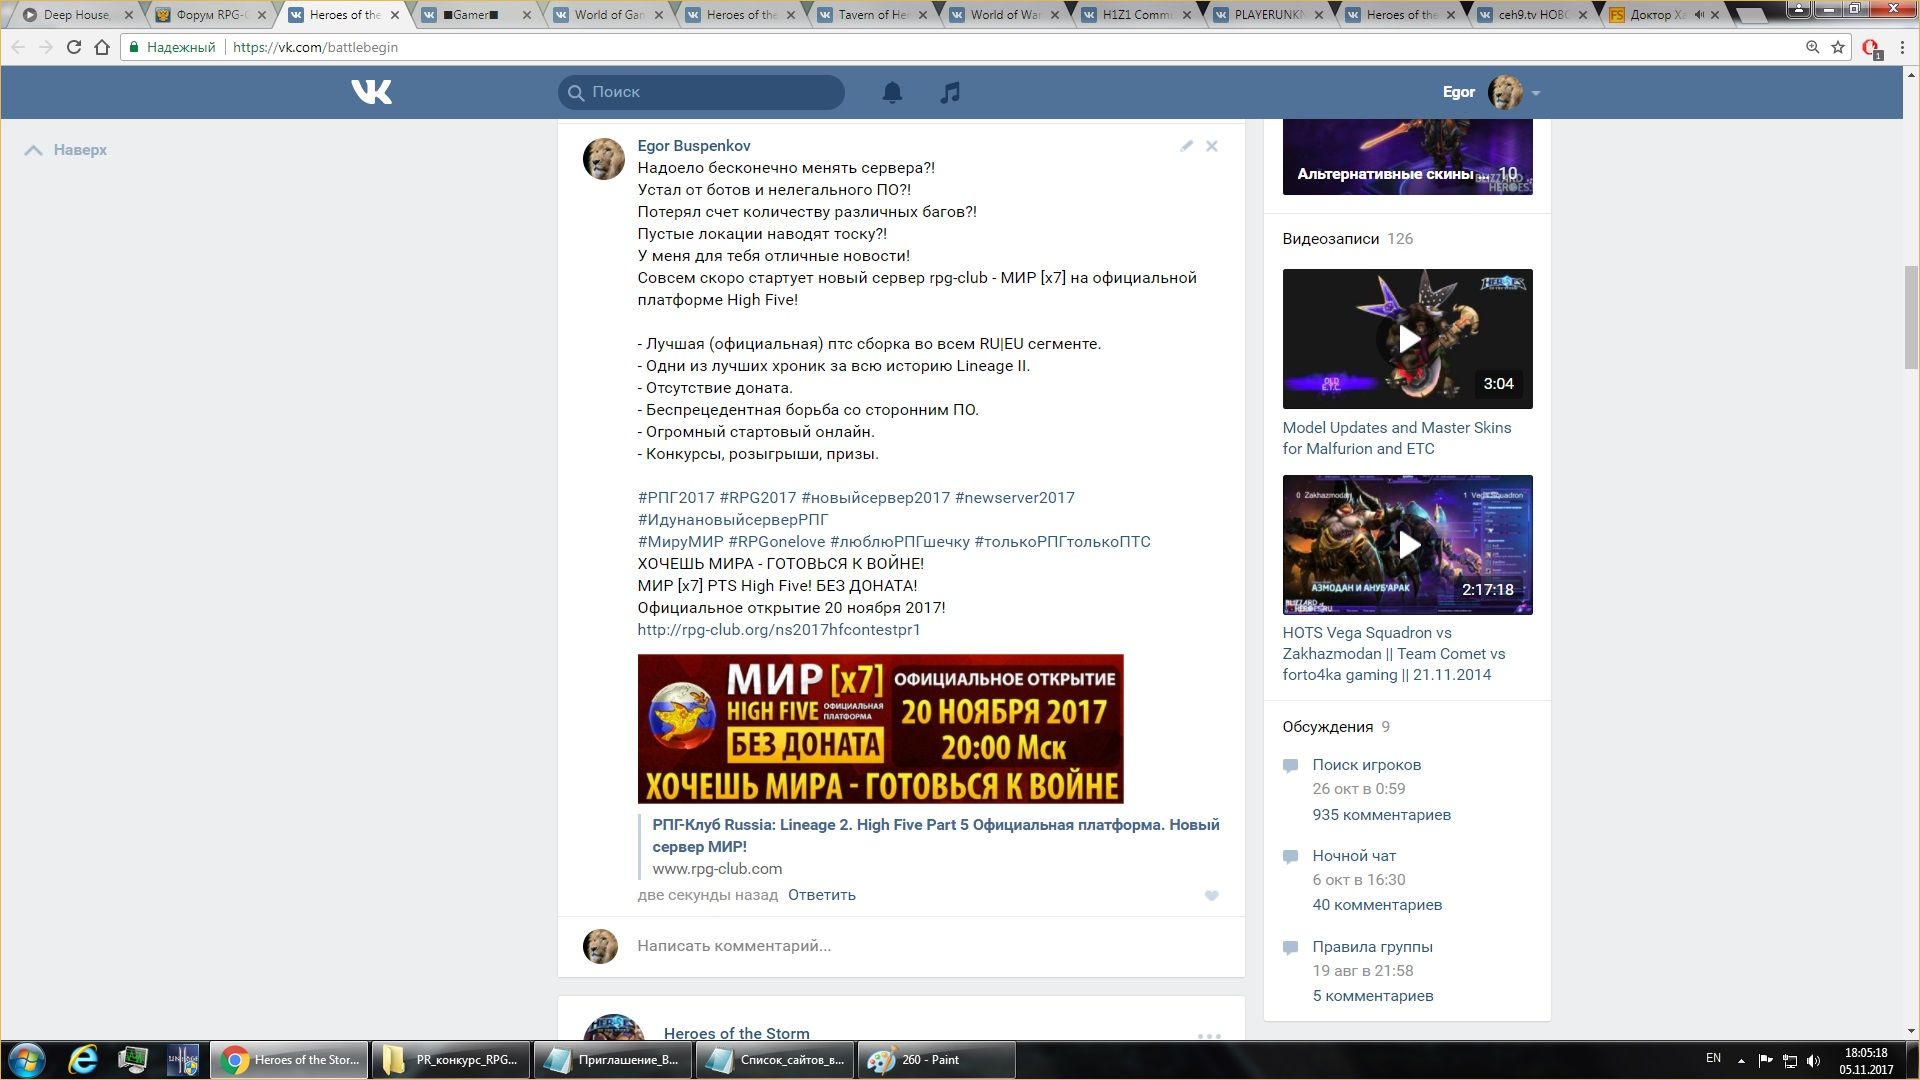Click hashtag #newserver2017
Screen dimensions: 1920x1080
click(x=1015, y=498)
